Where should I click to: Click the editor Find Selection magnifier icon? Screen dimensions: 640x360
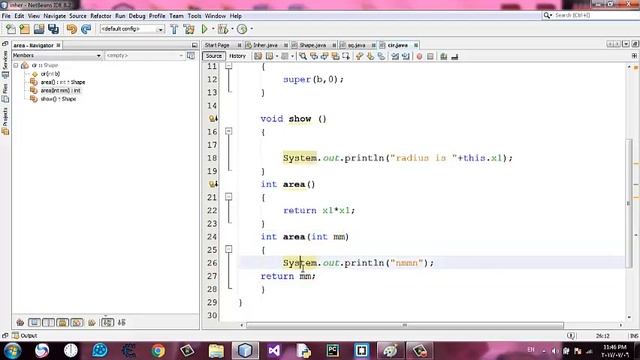[303, 56]
